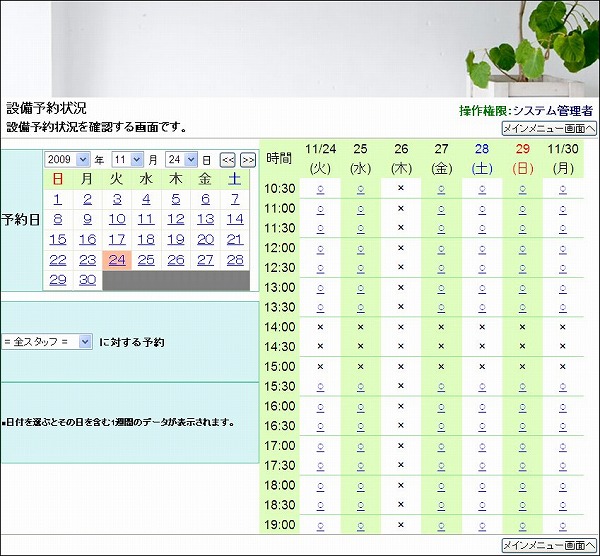Click the 29 (日) column header
The image size is (600, 556).
(522, 158)
